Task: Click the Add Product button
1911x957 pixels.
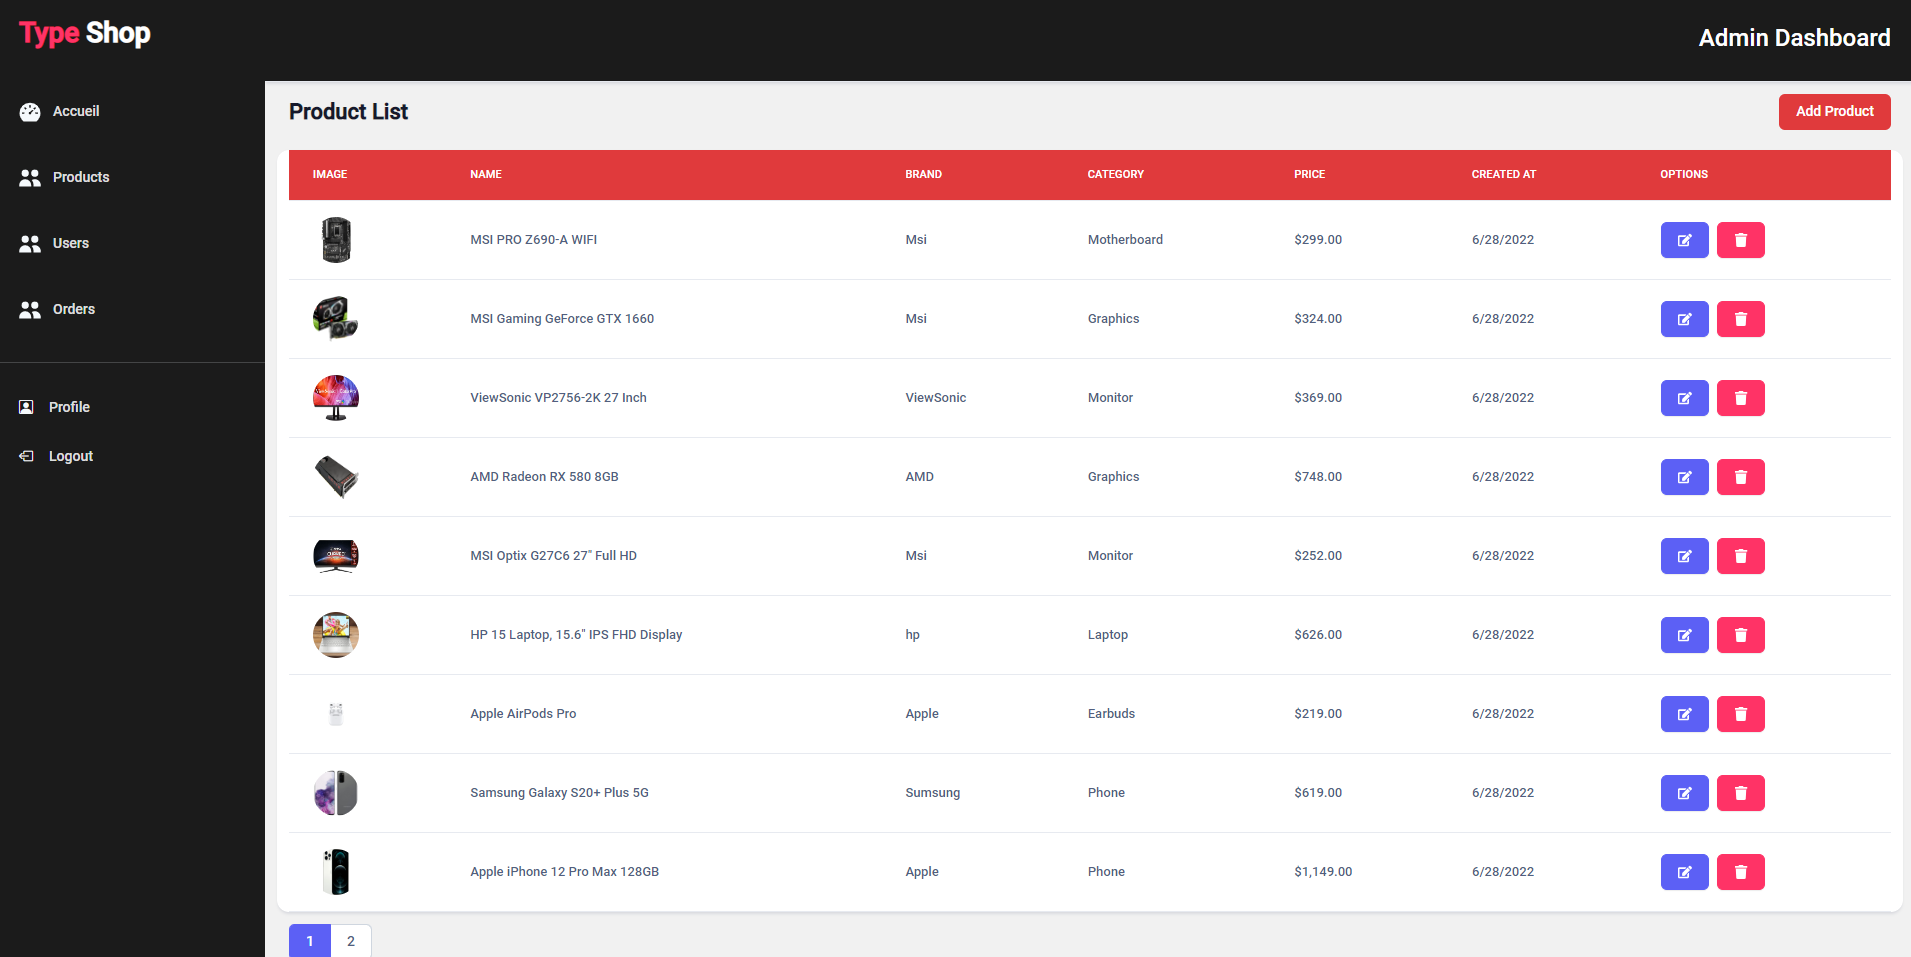Action: [x=1834, y=112]
